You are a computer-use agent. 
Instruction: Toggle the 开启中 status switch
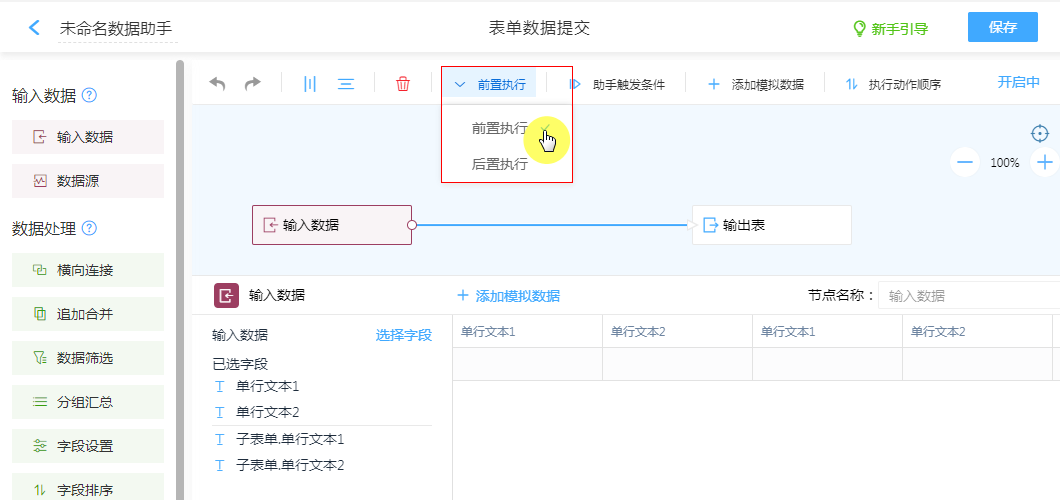tap(1018, 82)
